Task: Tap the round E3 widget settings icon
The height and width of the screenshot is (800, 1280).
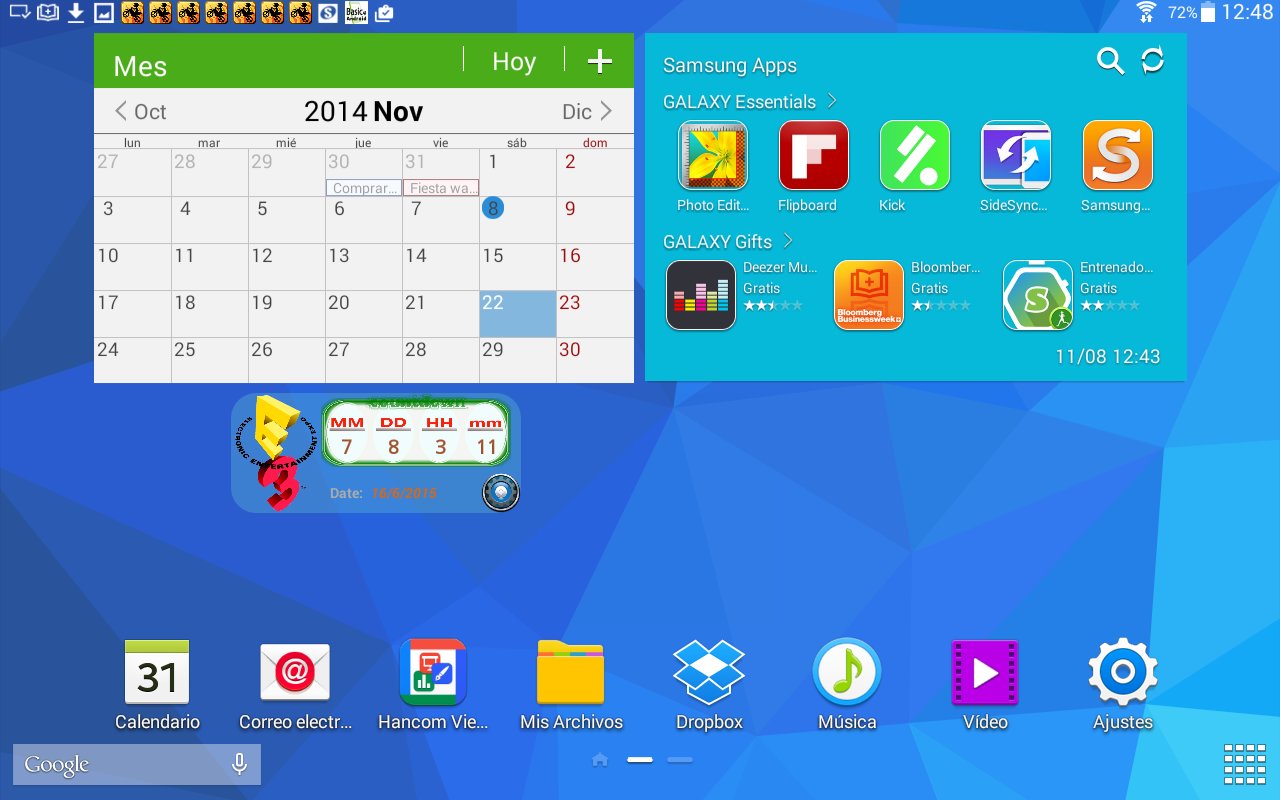Action: coord(501,493)
